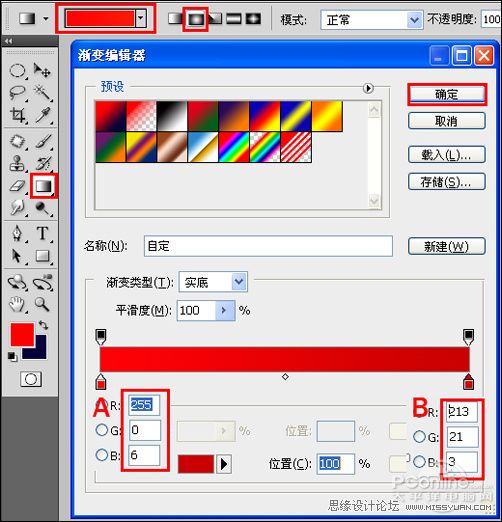The height and width of the screenshot is (522, 502).
Task: Choose radial gradient style
Action: (195, 19)
